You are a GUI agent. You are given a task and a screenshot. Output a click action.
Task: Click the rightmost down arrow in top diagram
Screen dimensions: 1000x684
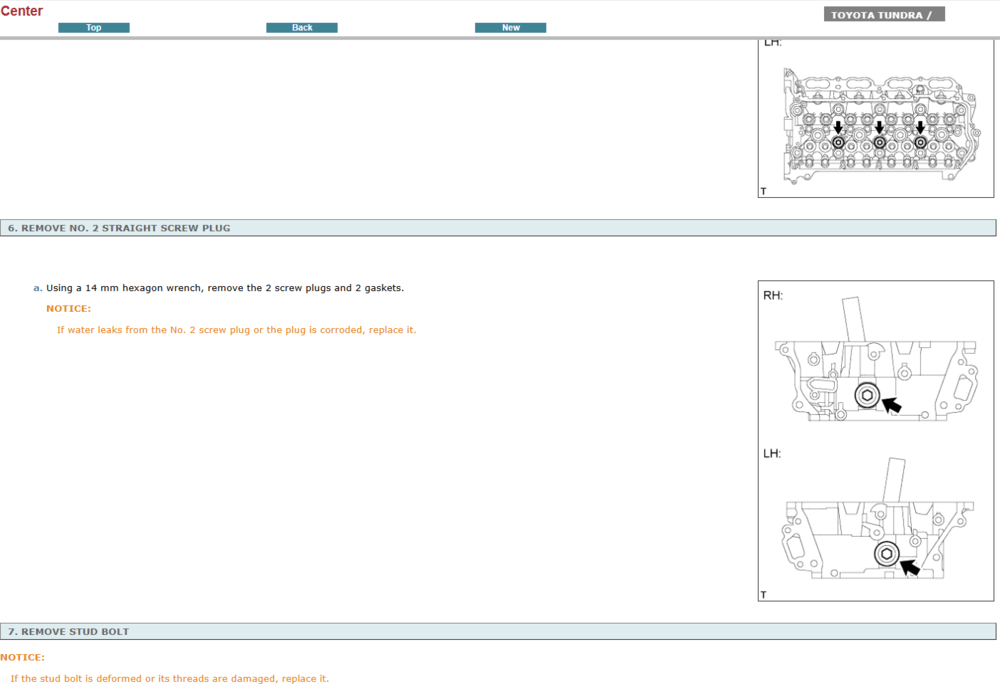920,128
